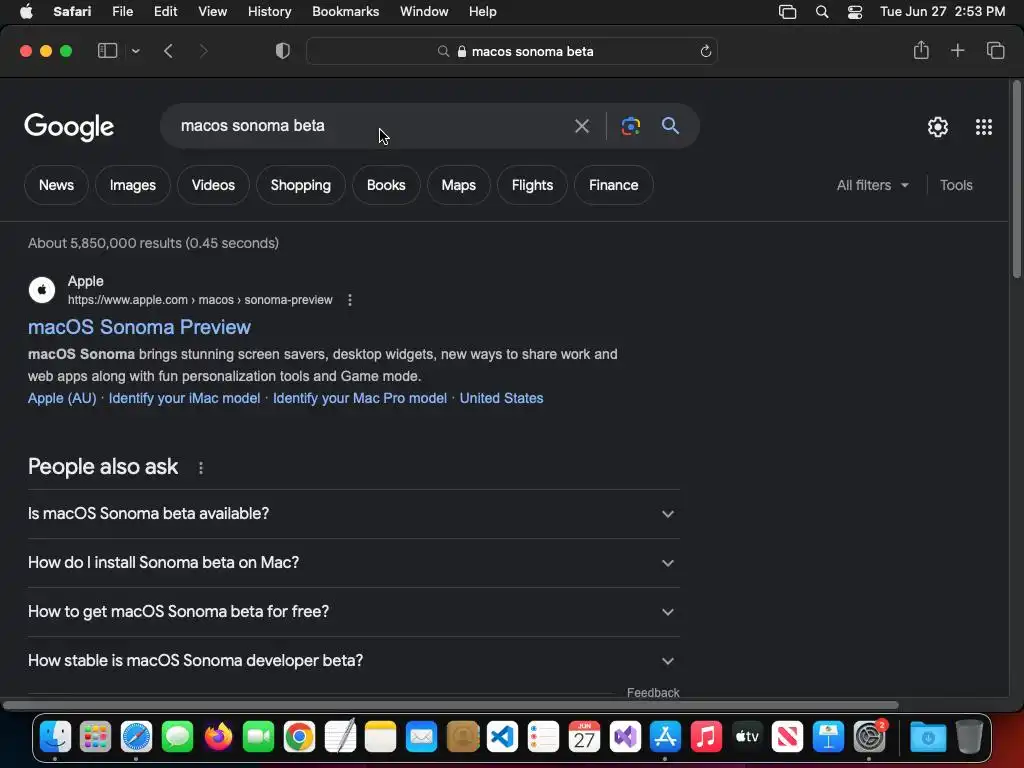Open Stage Manager menu bar icon

coord(788,12)
